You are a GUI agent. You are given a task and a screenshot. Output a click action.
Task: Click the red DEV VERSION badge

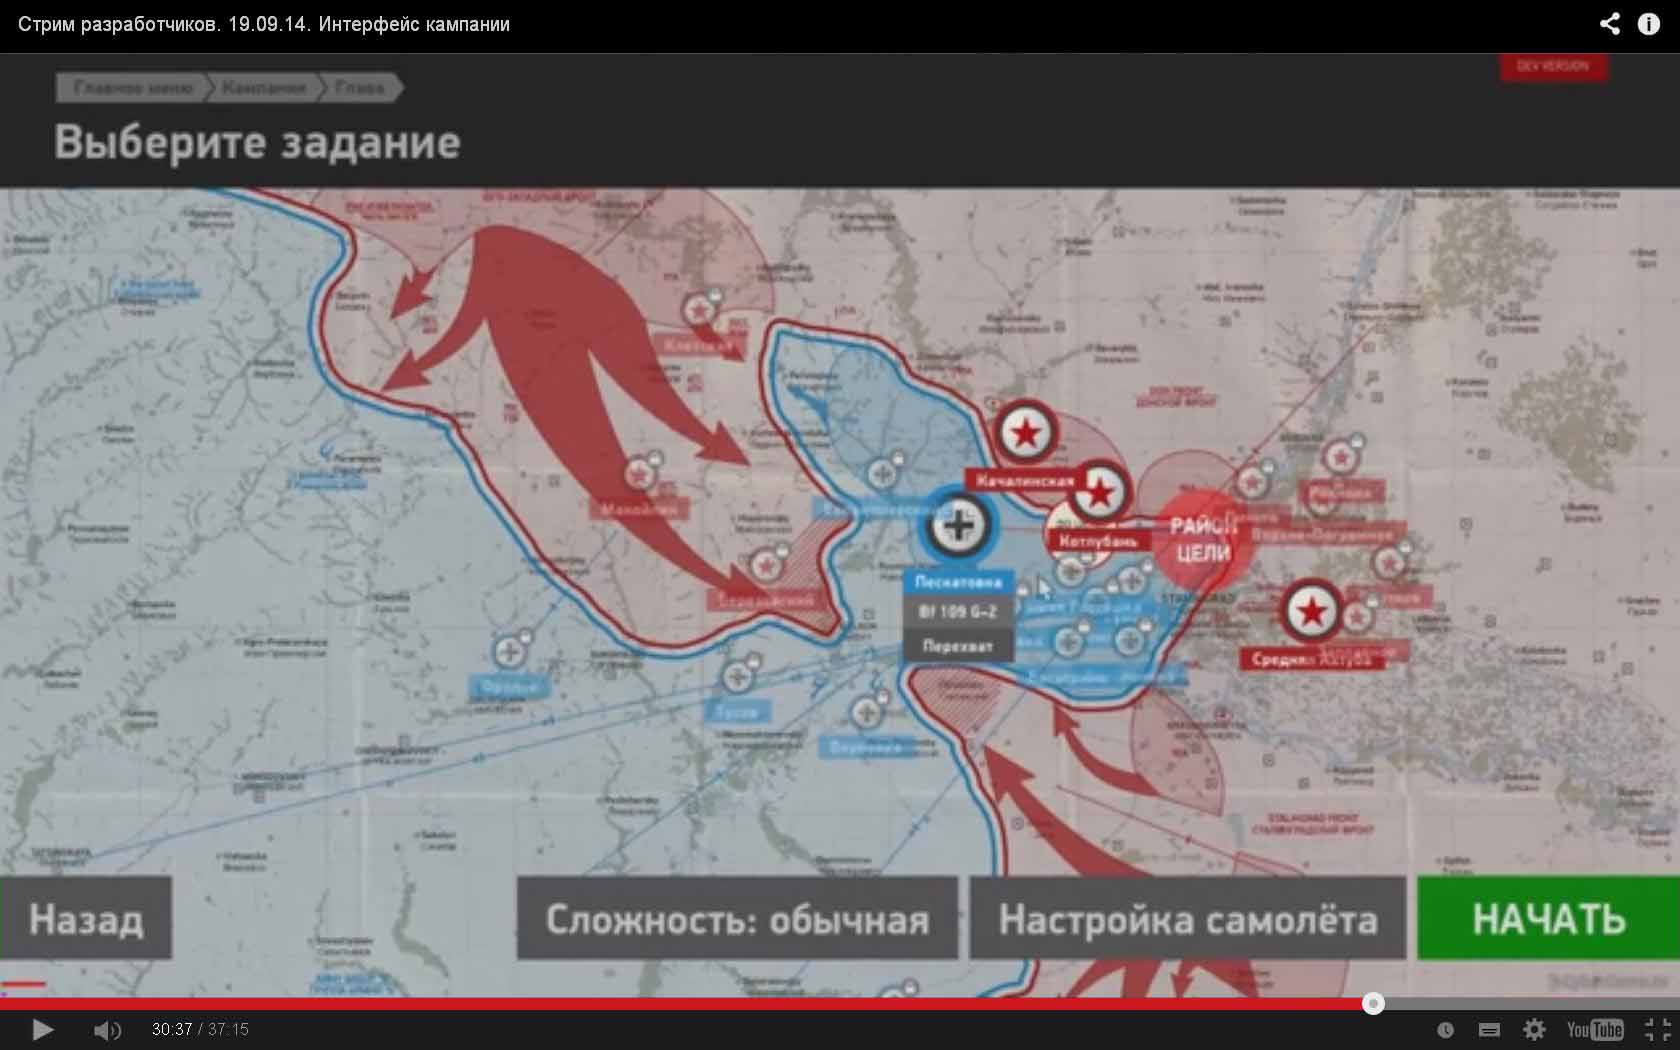[1553, 66]
